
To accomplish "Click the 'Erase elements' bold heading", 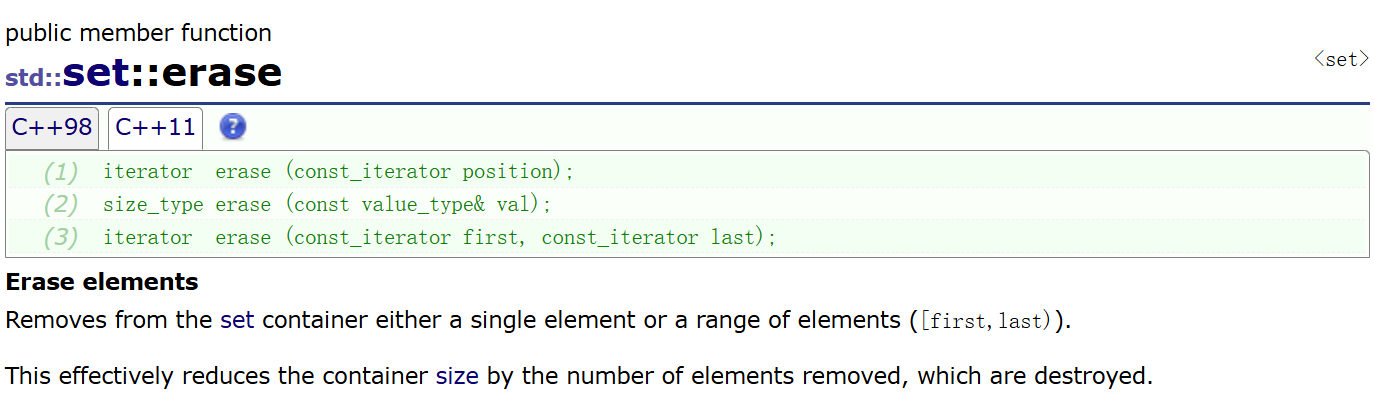I will [102, 282].
